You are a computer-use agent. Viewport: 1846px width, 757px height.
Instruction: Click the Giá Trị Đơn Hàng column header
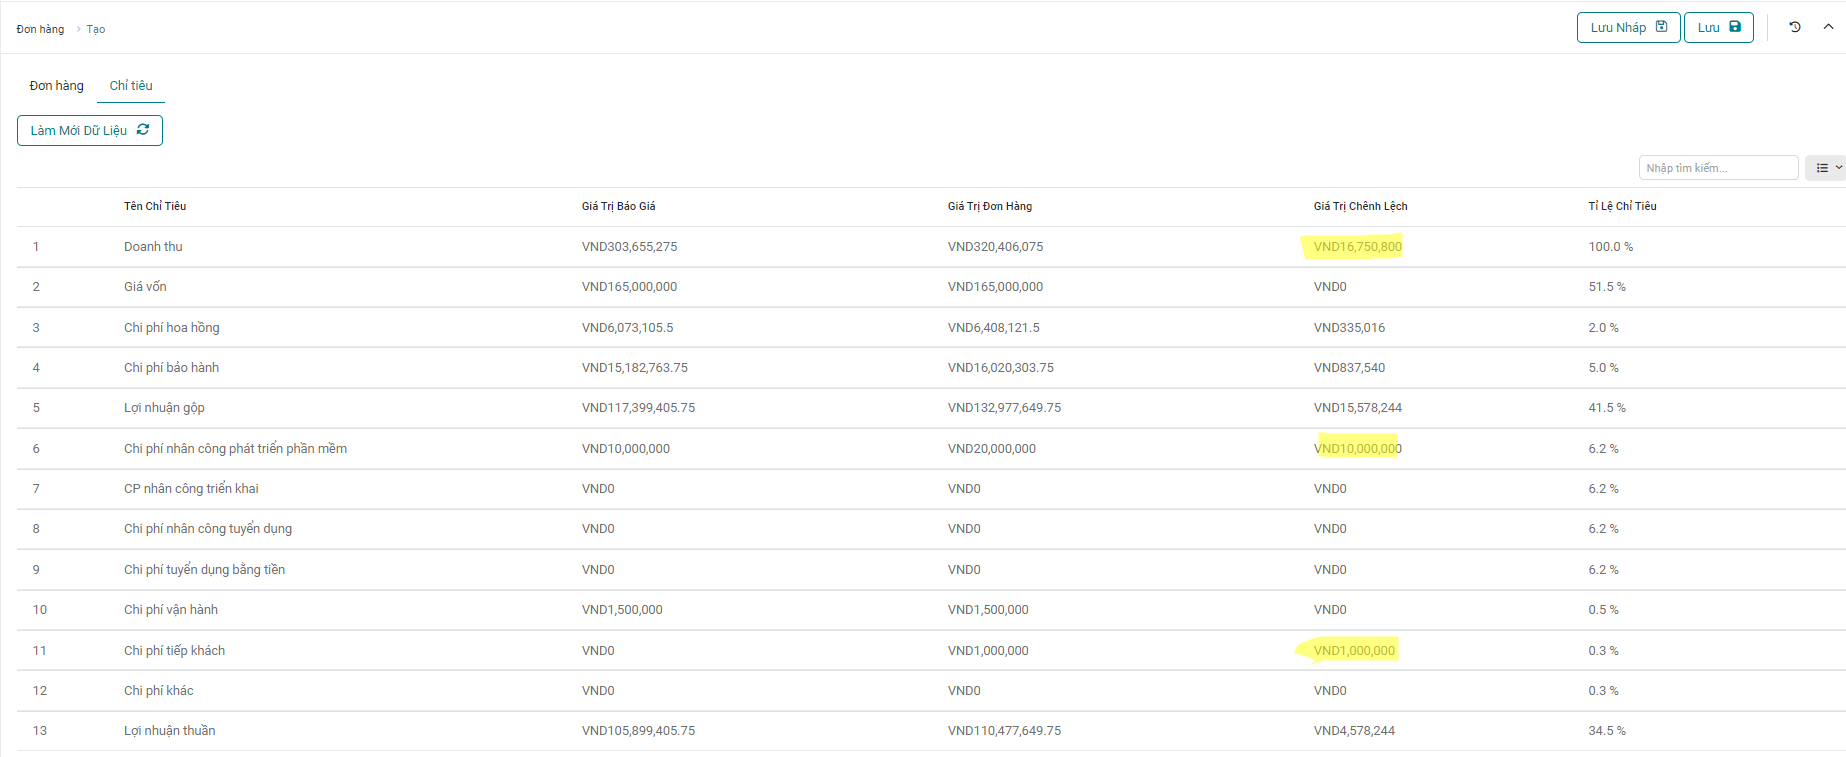click(x=989, y=206)
